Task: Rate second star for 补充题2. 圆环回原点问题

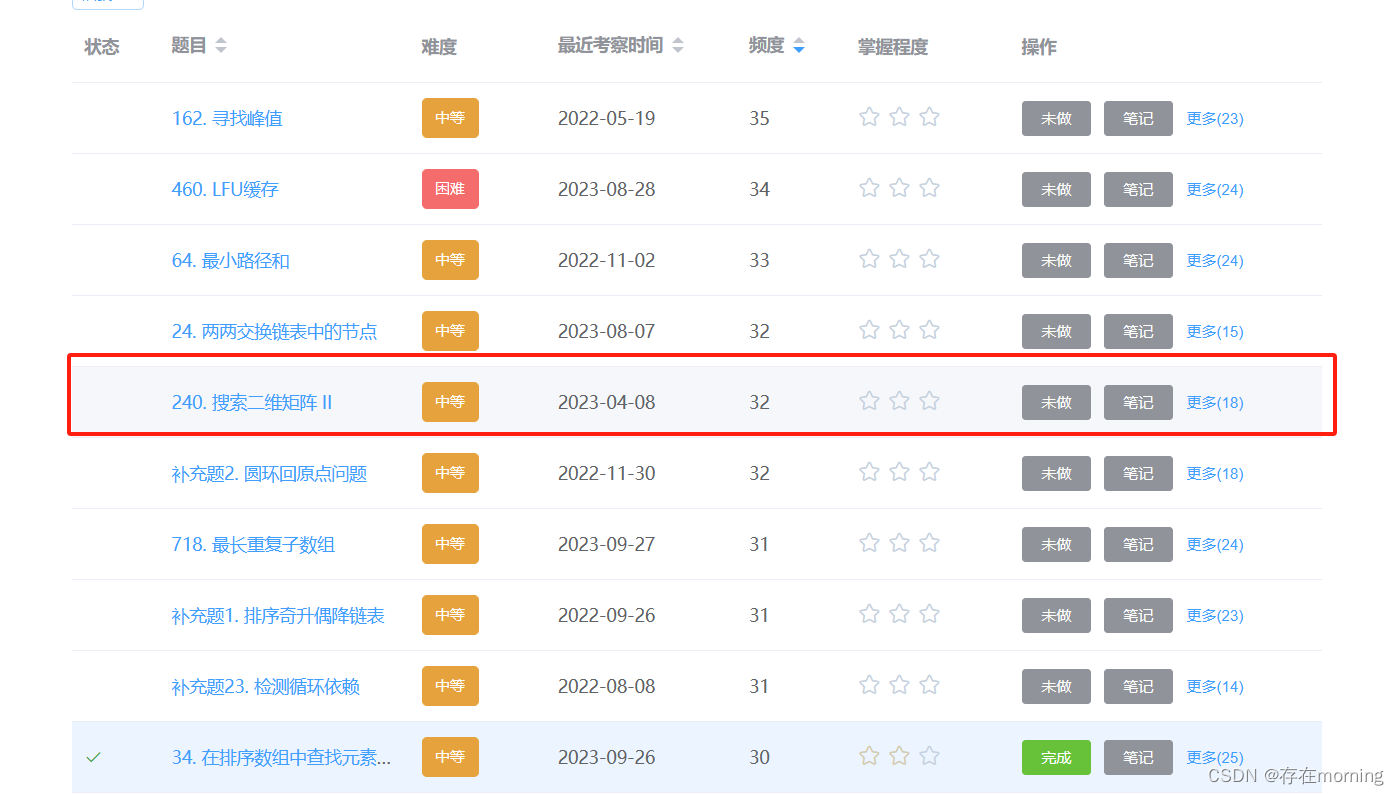Action: (x=899, y=472)
